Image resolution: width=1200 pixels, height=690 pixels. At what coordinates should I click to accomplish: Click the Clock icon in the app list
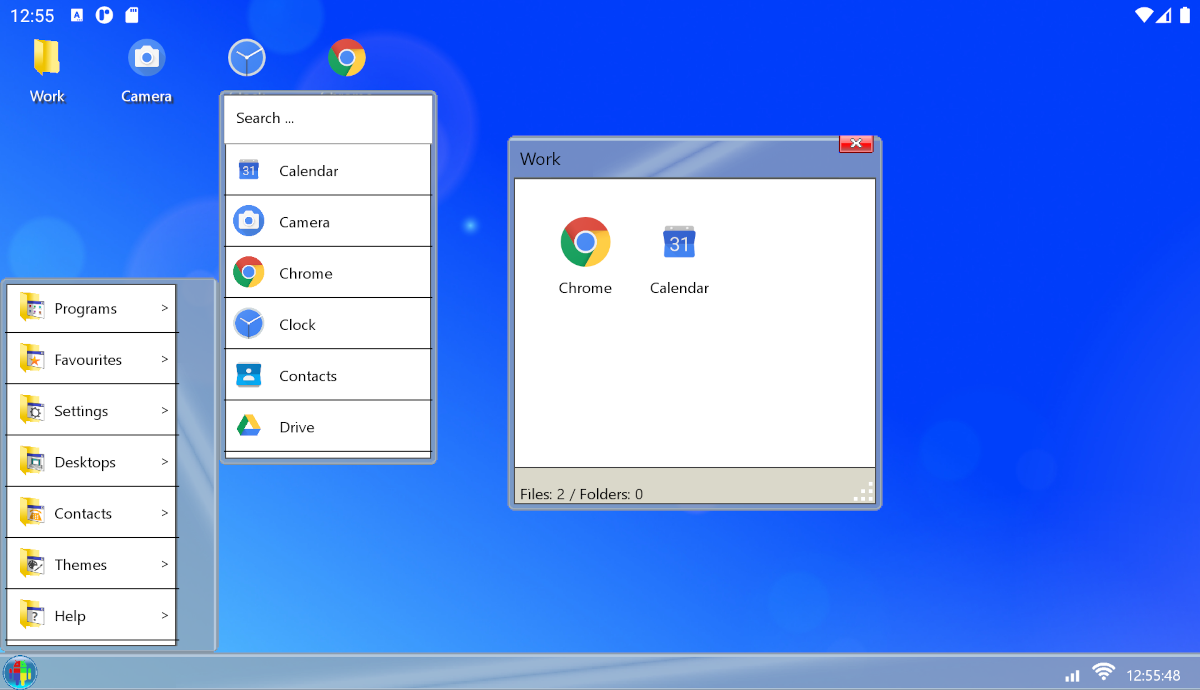tap(249, 324)
